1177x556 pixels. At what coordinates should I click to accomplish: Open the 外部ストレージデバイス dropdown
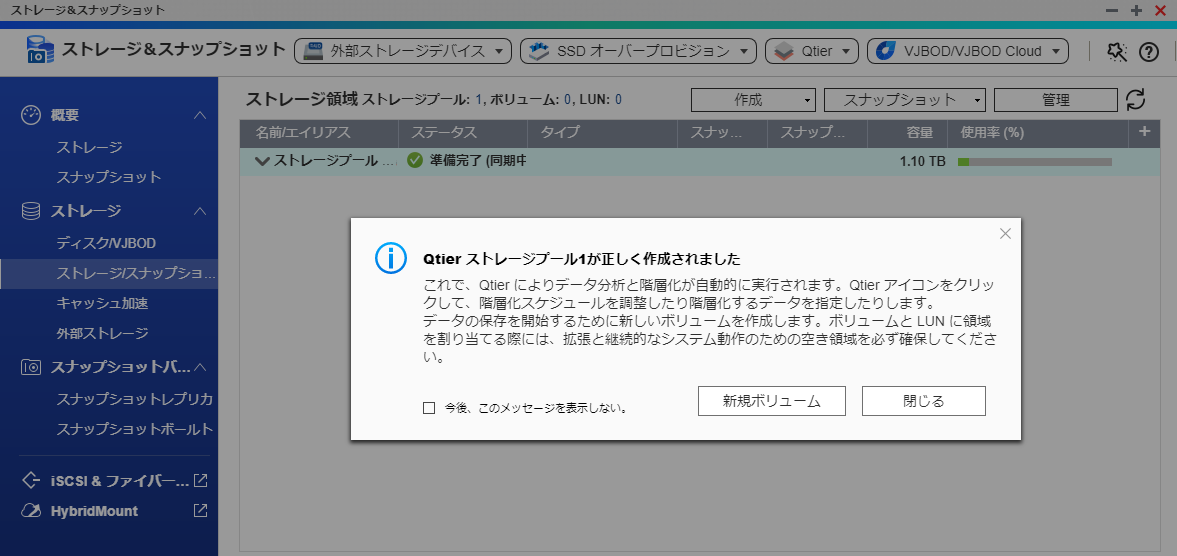(x=402, y=51)
